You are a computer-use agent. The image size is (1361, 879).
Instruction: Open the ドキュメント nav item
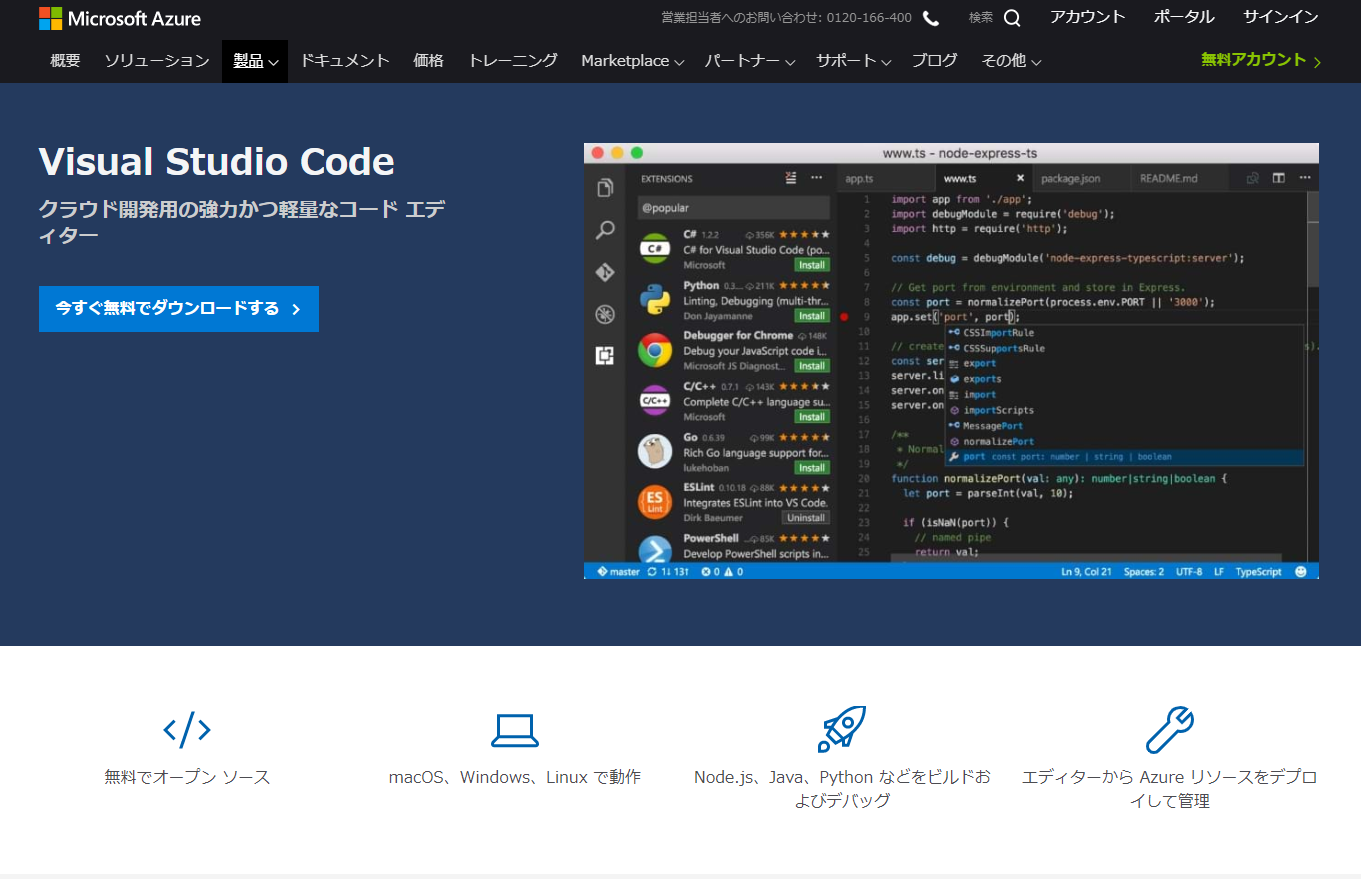coord(345,61)
